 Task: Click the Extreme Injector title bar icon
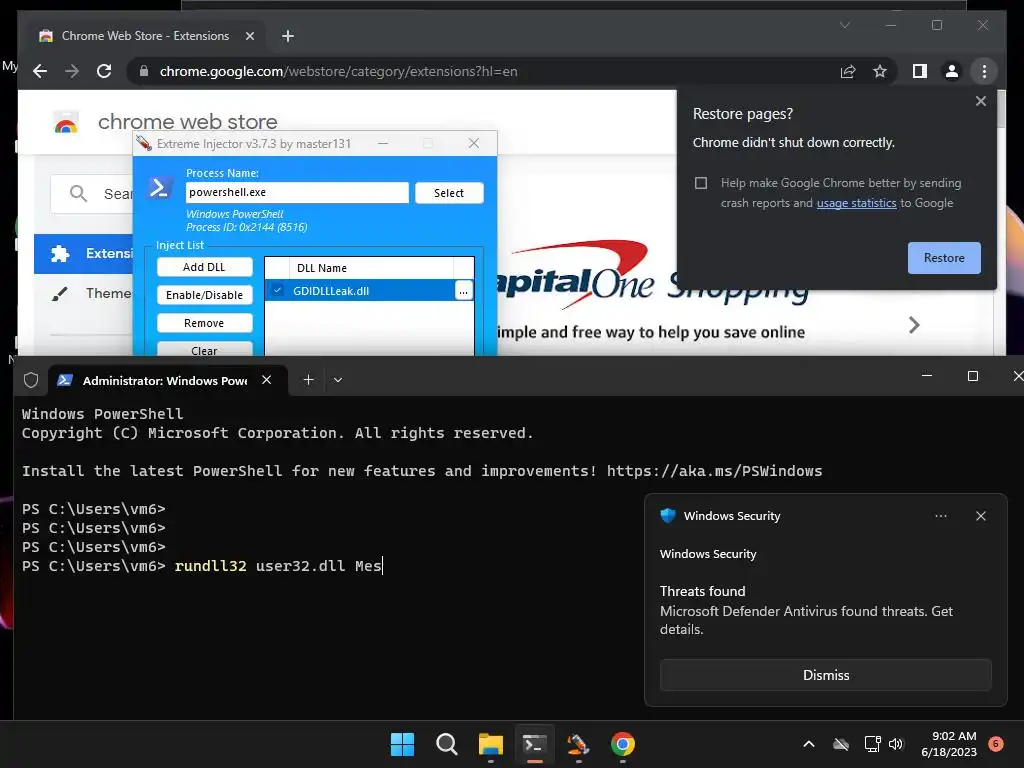[144, 143]
